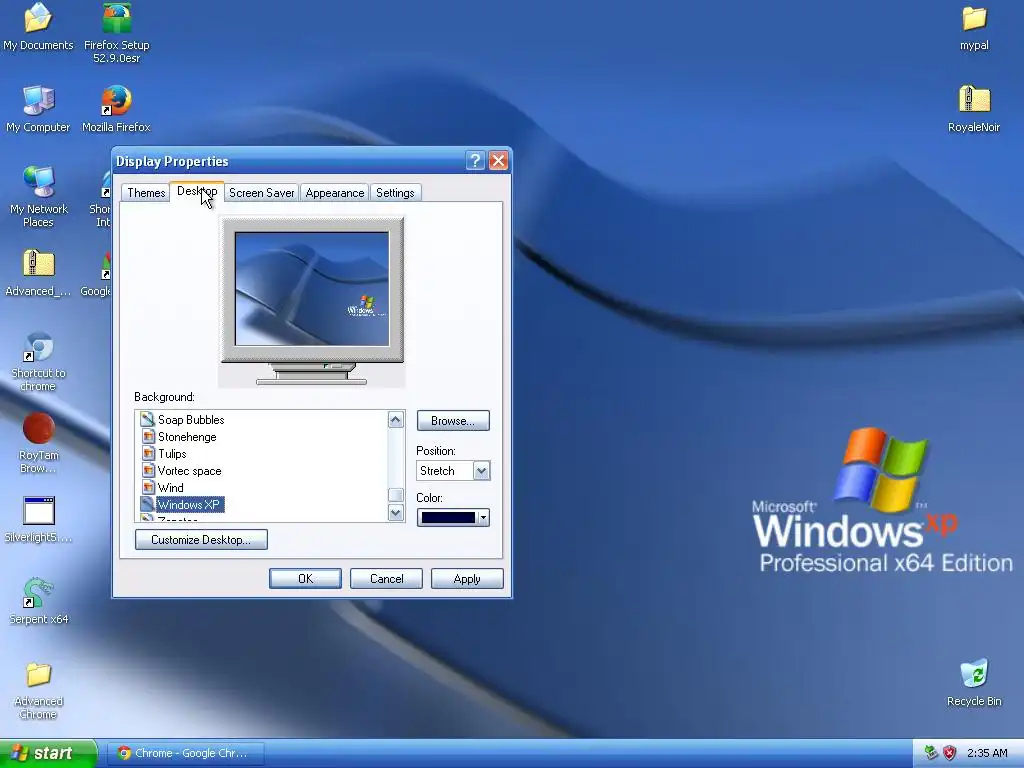Switch to the Screen Saver tab
The height and width of the screenshot is (768, 1024).
(x=261, y=193)
